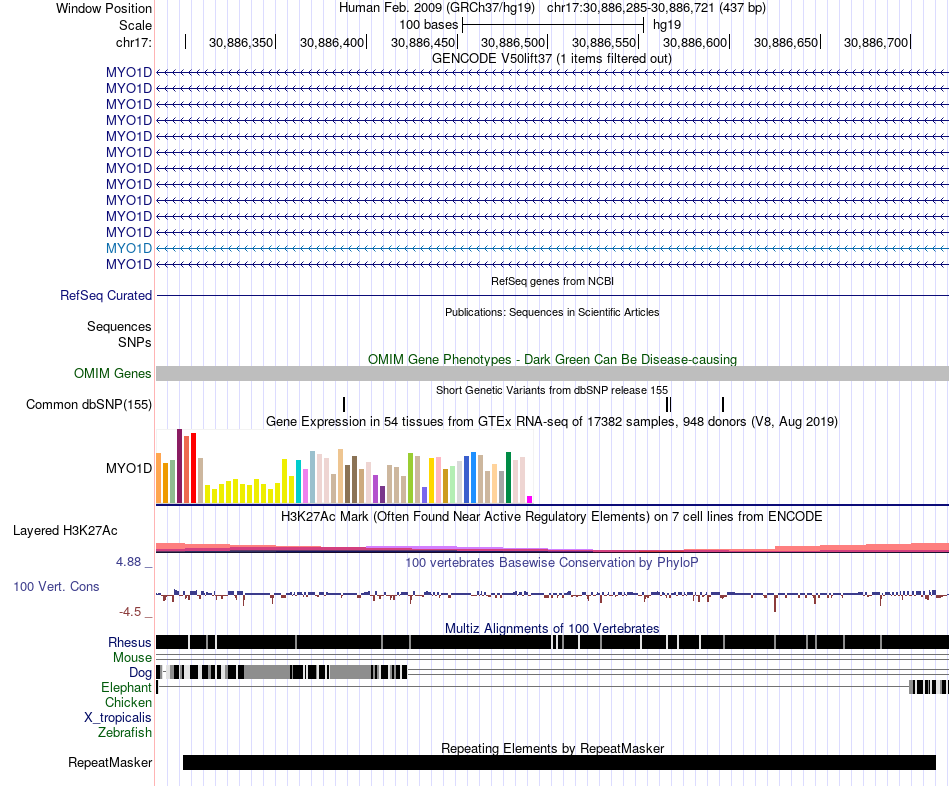Click the Rhesus alignment label
Image resolution: width=950 pixels, height=786 pixels.
(130, 642)
